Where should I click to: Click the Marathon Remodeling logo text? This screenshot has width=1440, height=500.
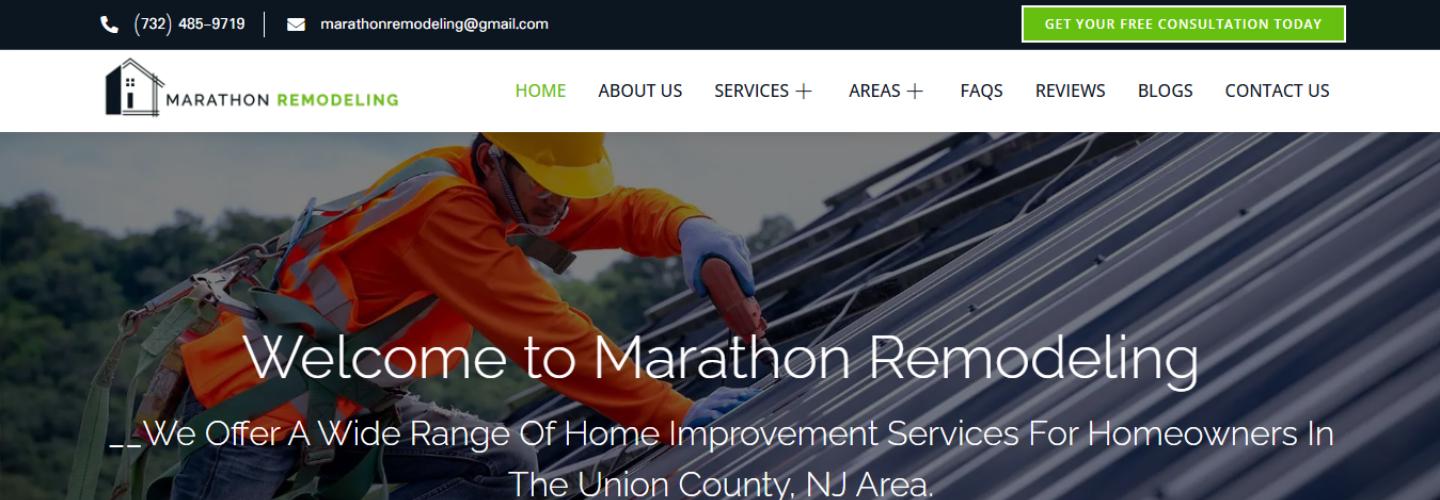(x=282, y=100)
